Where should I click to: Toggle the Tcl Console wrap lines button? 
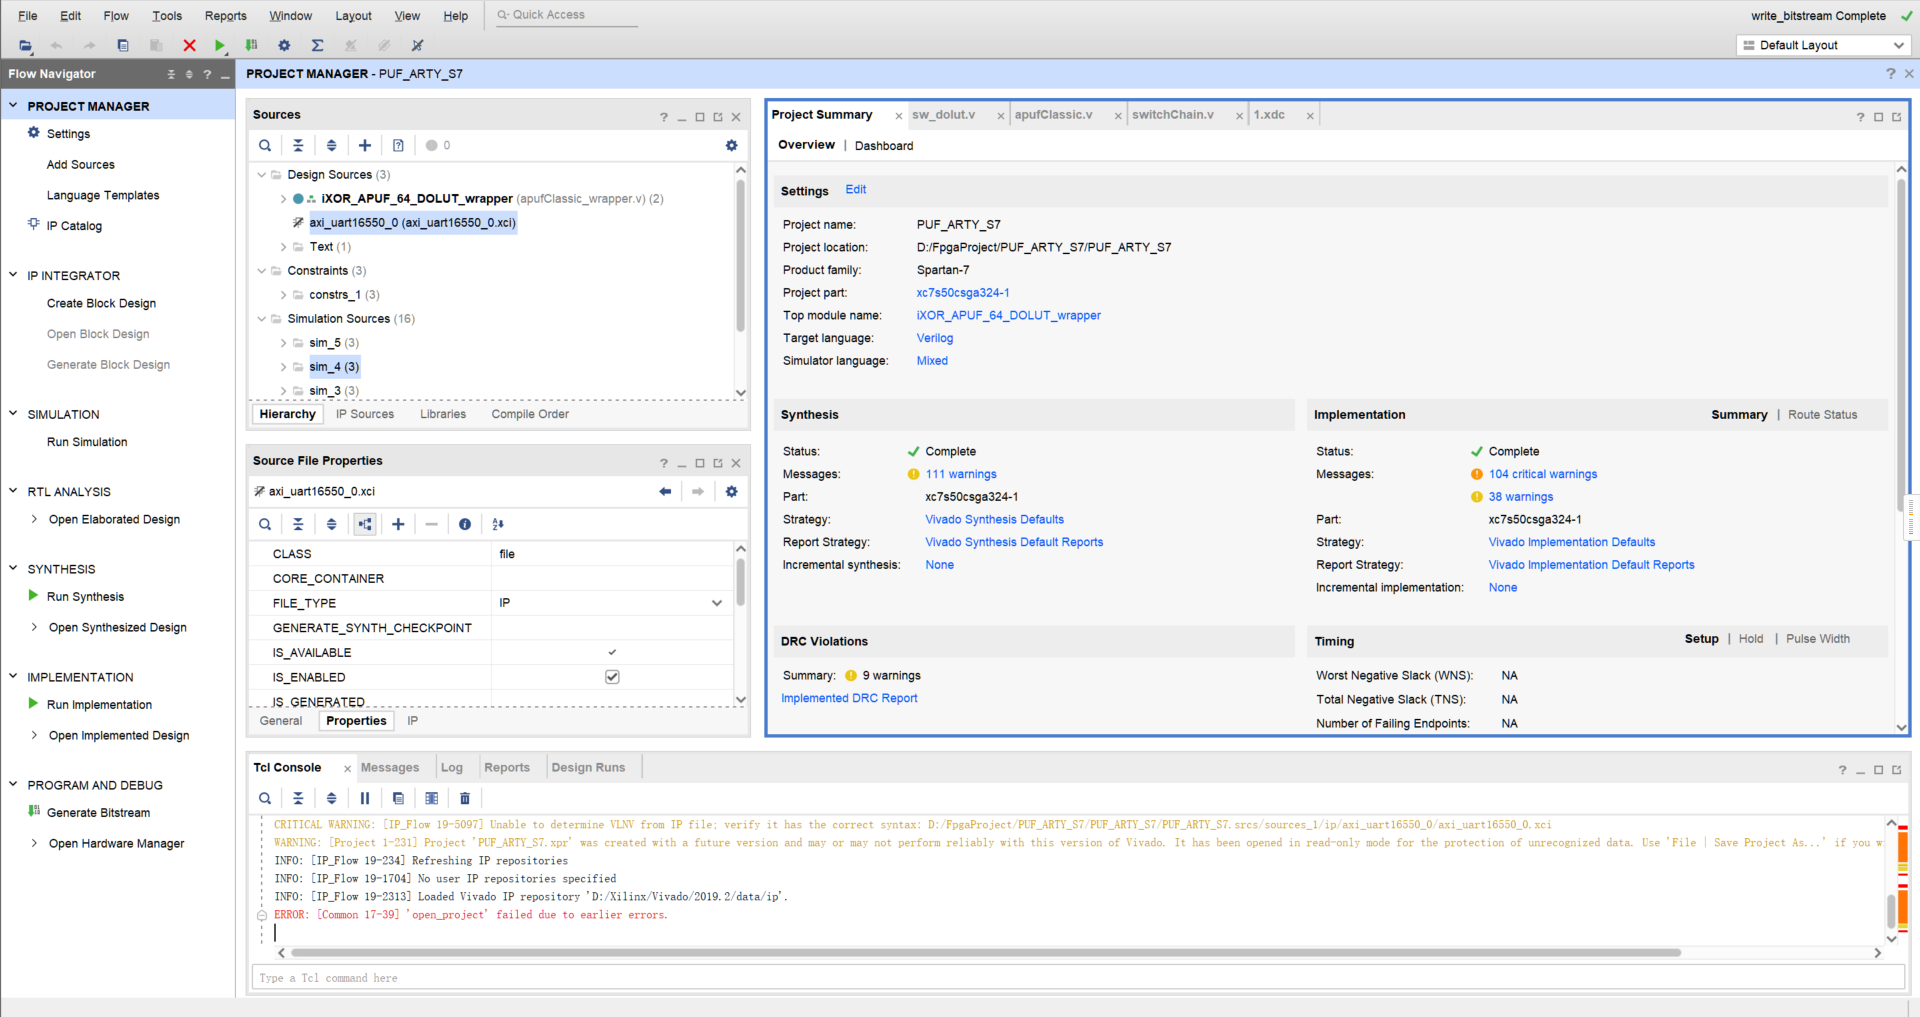(431, 798)
